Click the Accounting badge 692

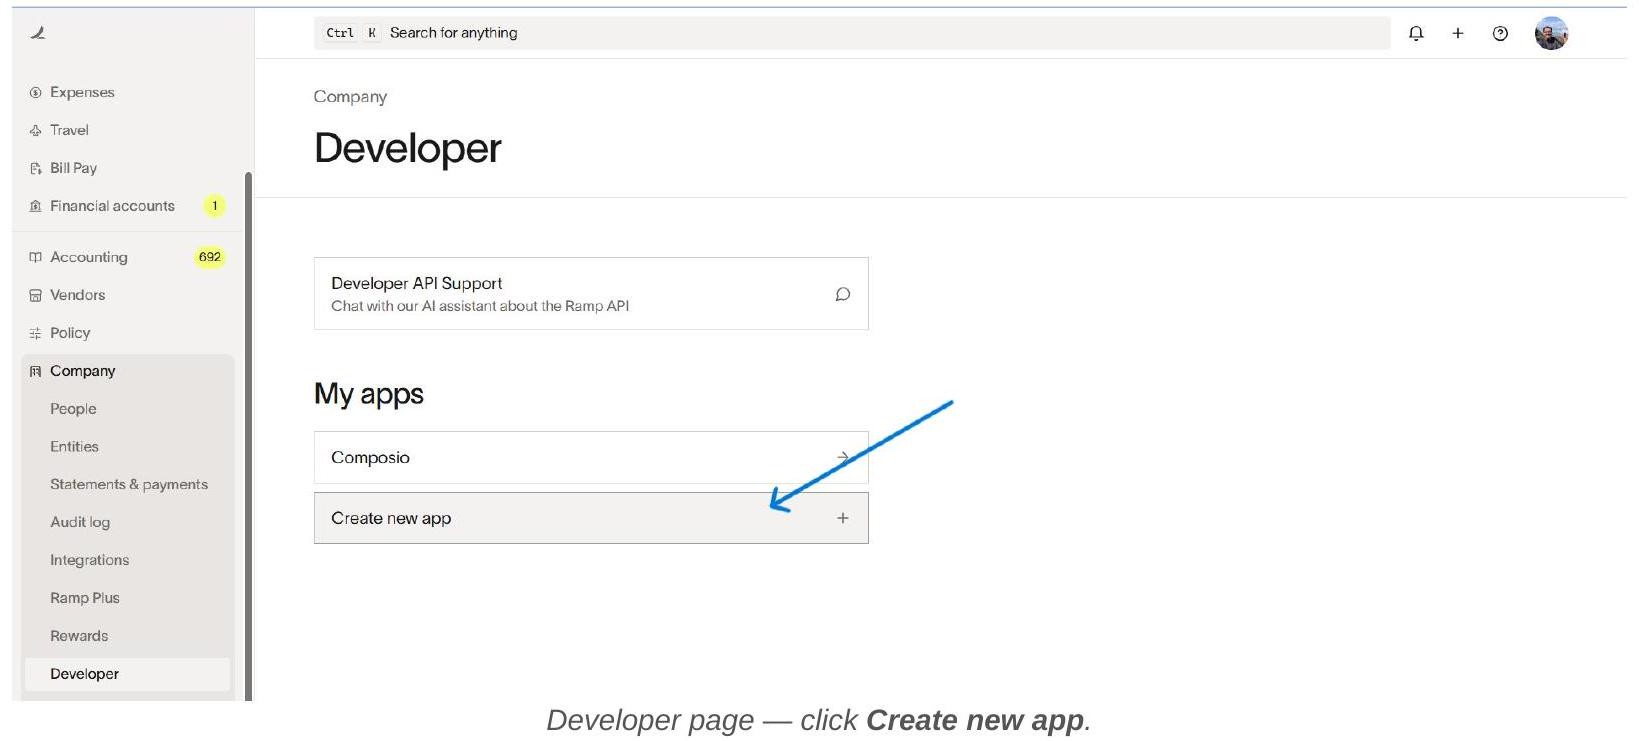point(209,257)
